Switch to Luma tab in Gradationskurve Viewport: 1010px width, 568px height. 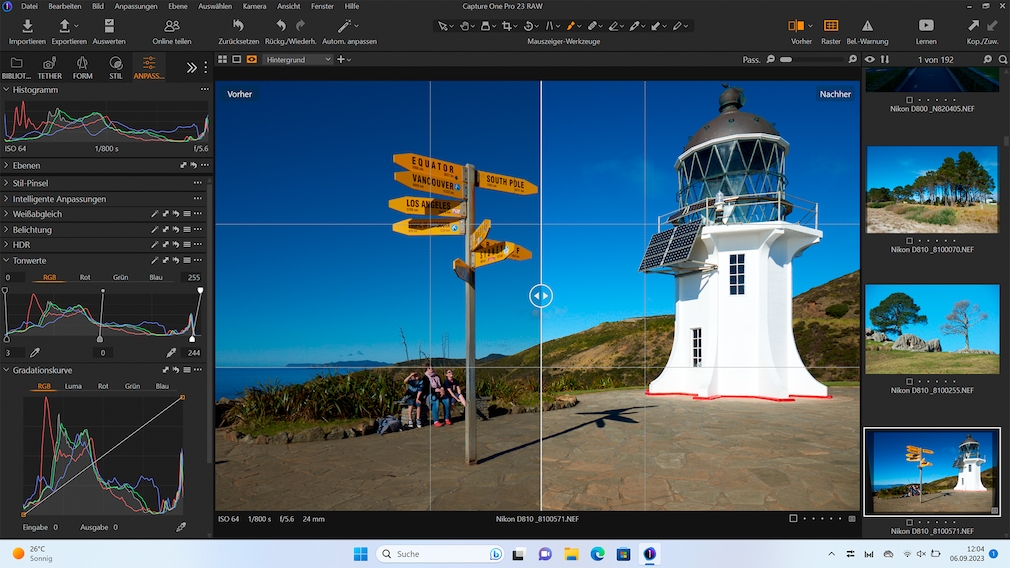73,386
